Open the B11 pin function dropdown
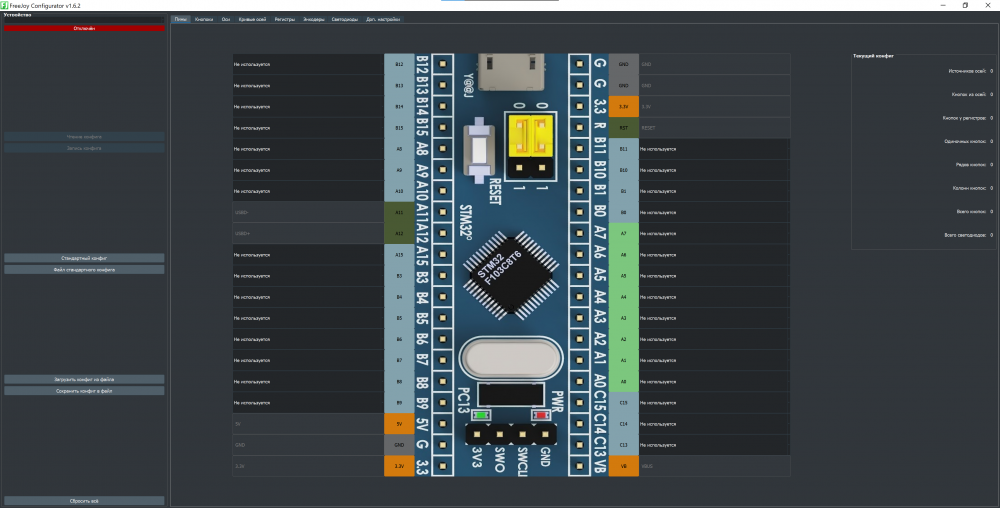 pos(713,149)
